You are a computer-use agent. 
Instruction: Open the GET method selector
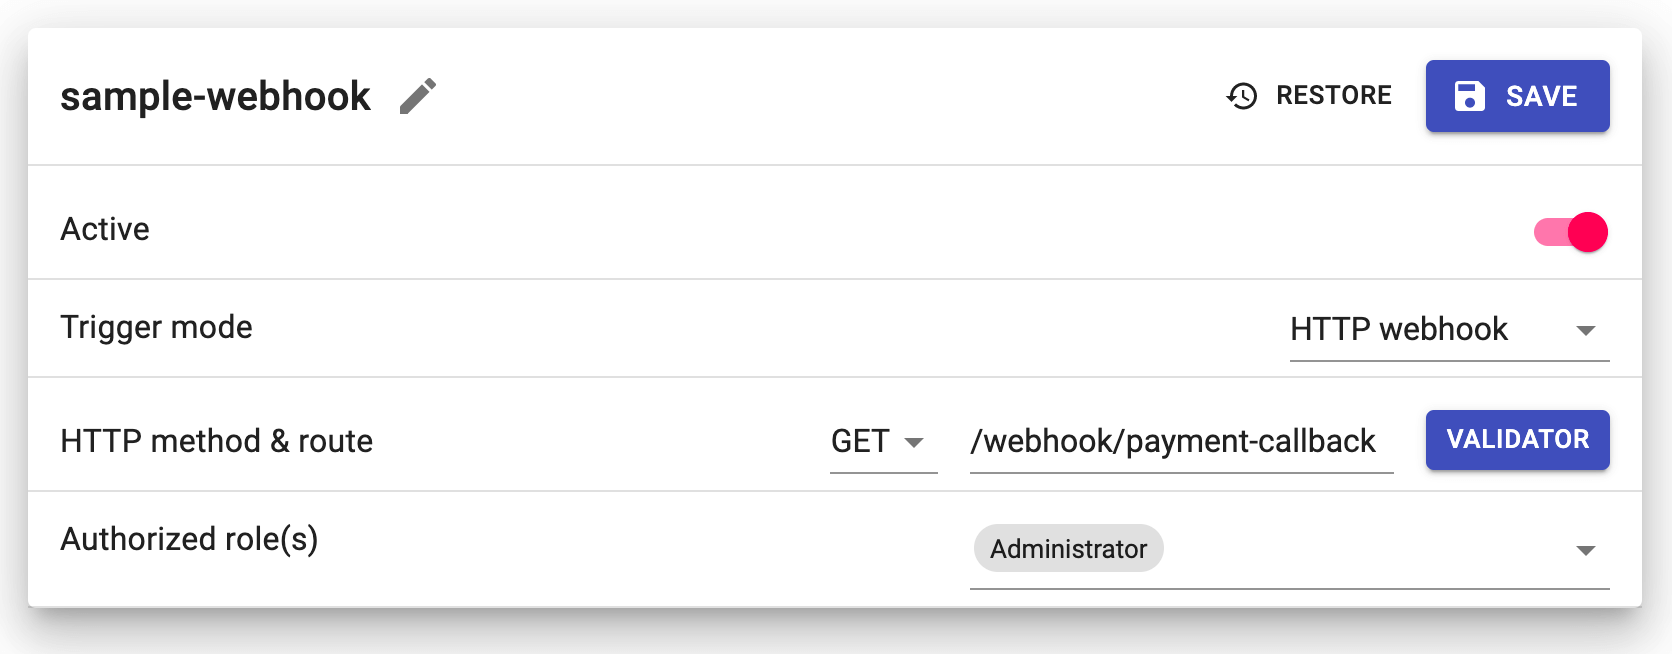tap(861, 441)
